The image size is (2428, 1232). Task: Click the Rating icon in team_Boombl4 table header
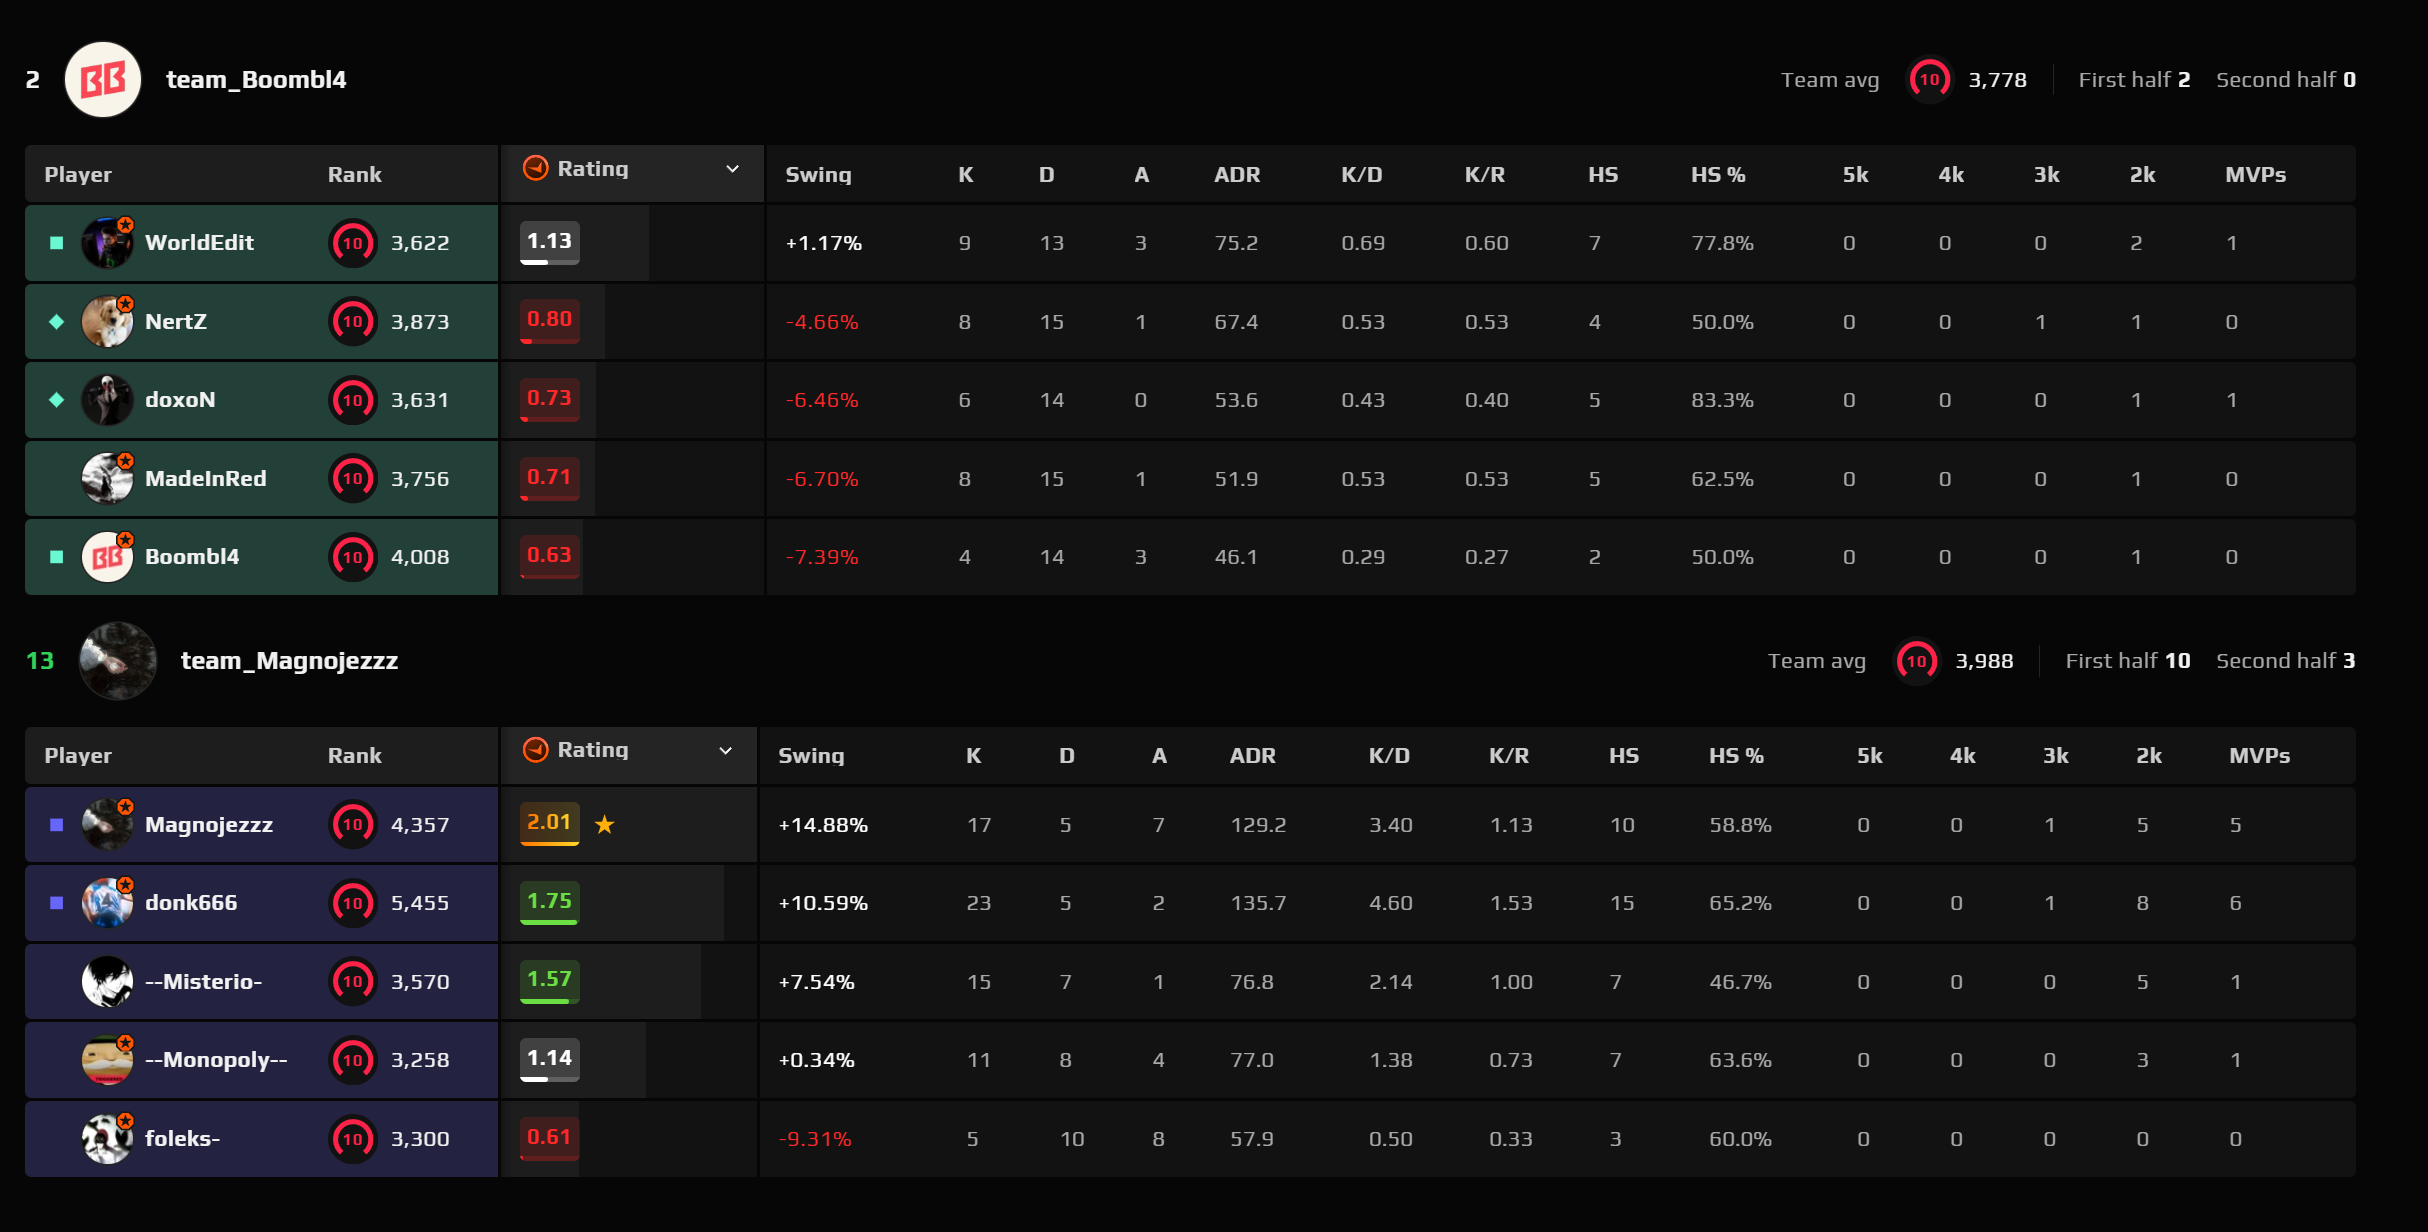(x=536, y=168)
